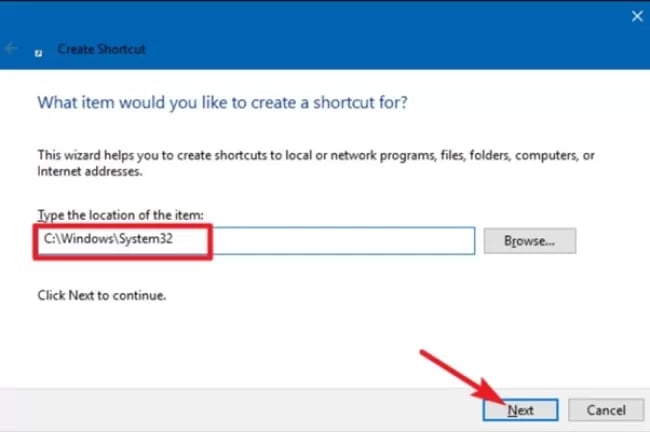Click the 'Create Shortcut' title text
Image resolution: width=650 pixels, height=432 pixels.
(102, 49)
